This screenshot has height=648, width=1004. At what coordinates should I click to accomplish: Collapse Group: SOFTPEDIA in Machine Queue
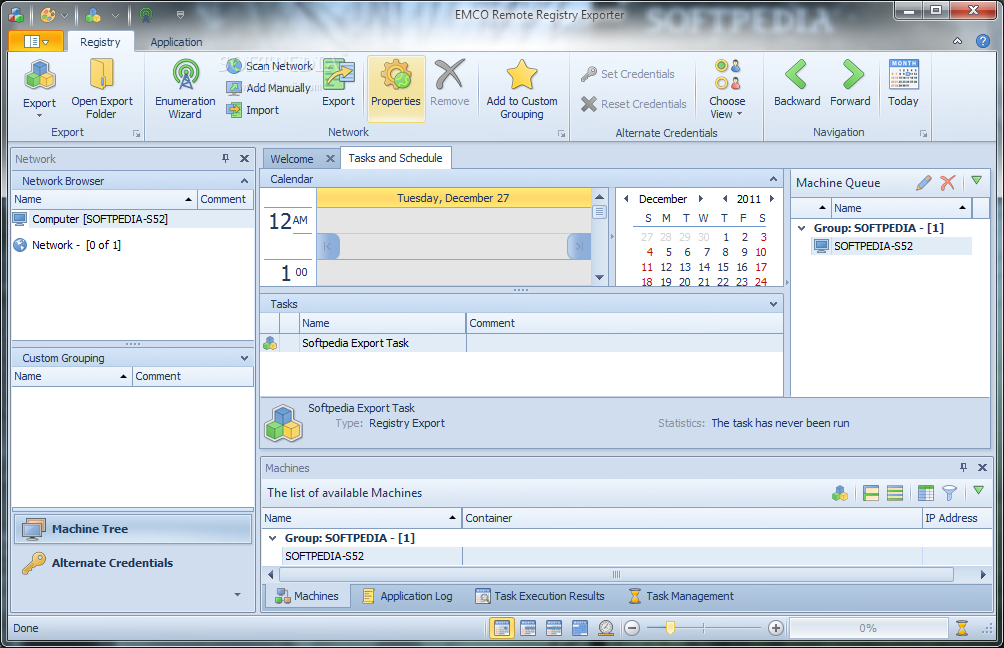point(802,228)
